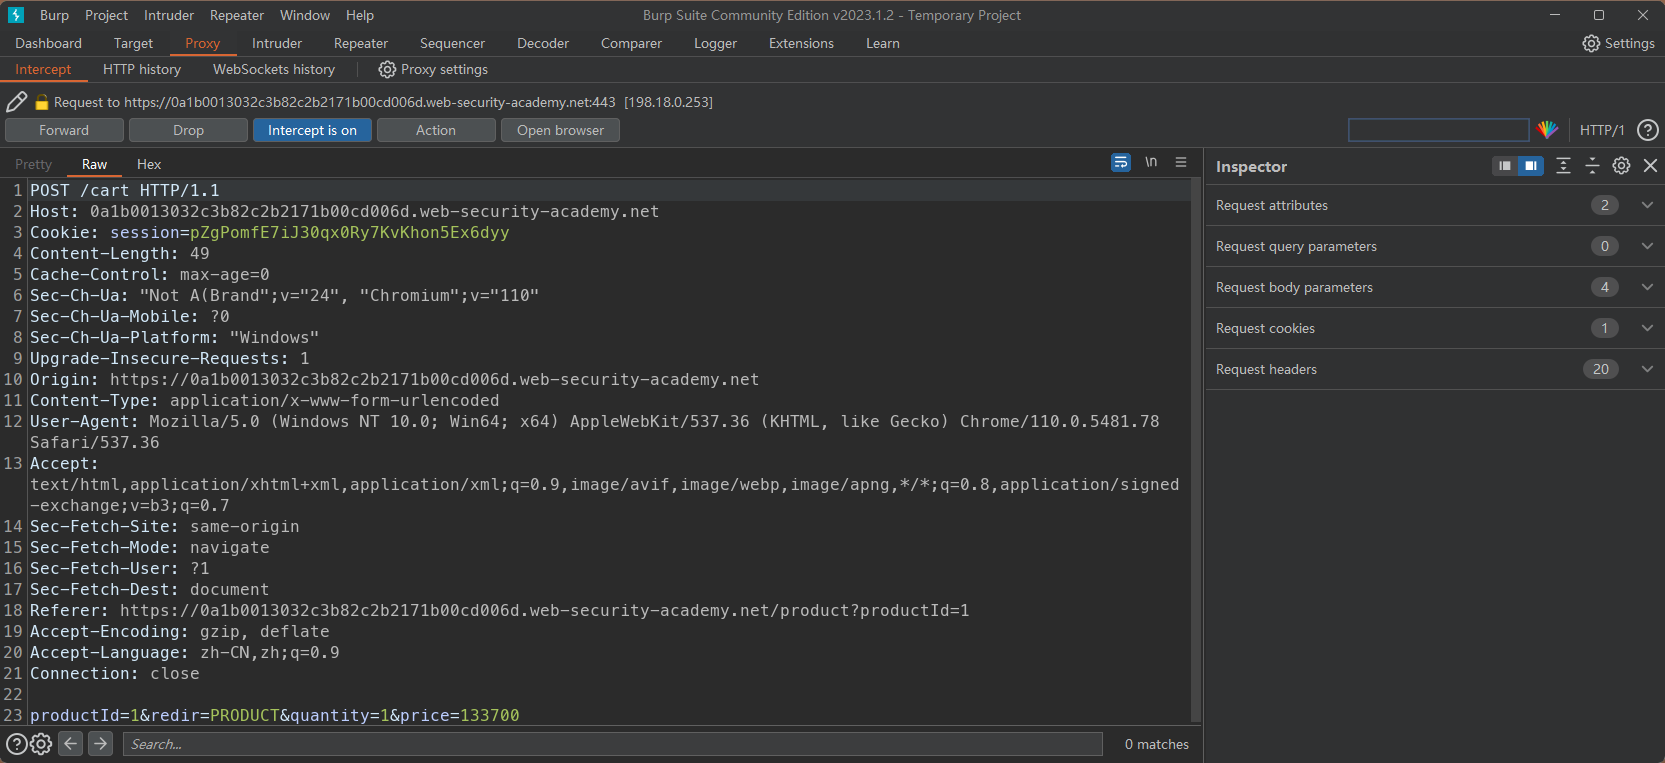Switch to Target tab
Image resolution: width=1665 pixels, height=763 pixels.
133,43
